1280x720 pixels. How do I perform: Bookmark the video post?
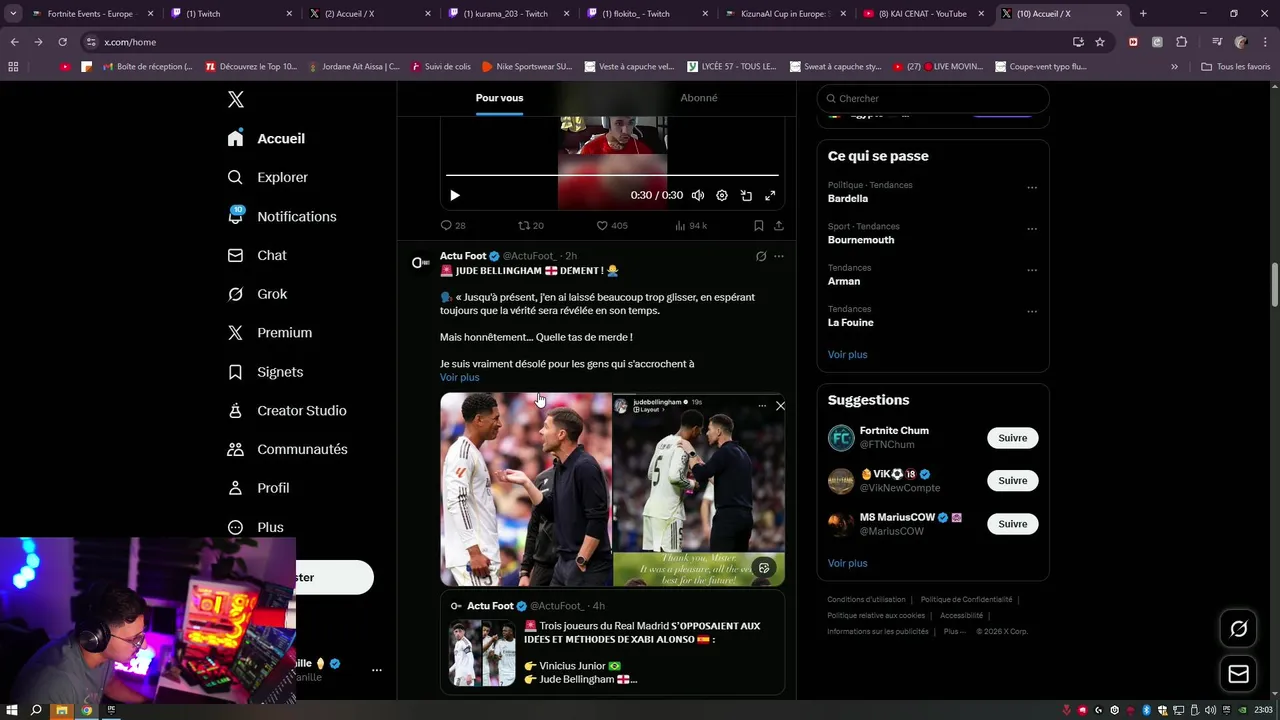tap(759, 226)
